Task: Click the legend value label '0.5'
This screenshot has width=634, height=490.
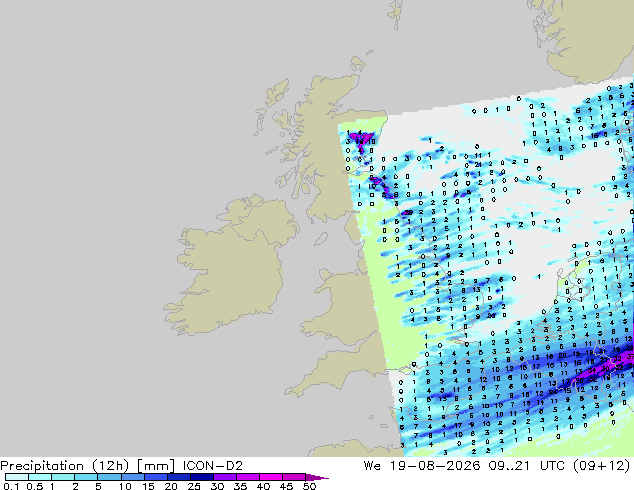Action: click(35, 486)
